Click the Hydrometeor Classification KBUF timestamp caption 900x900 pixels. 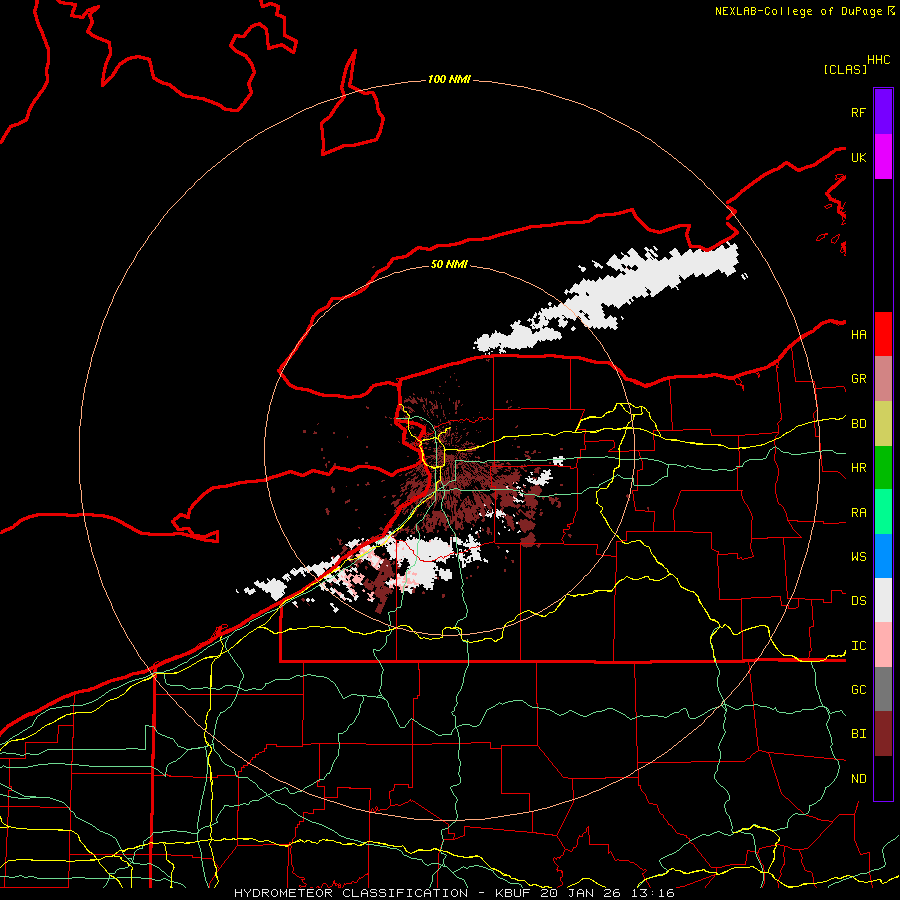coord(454,893)
